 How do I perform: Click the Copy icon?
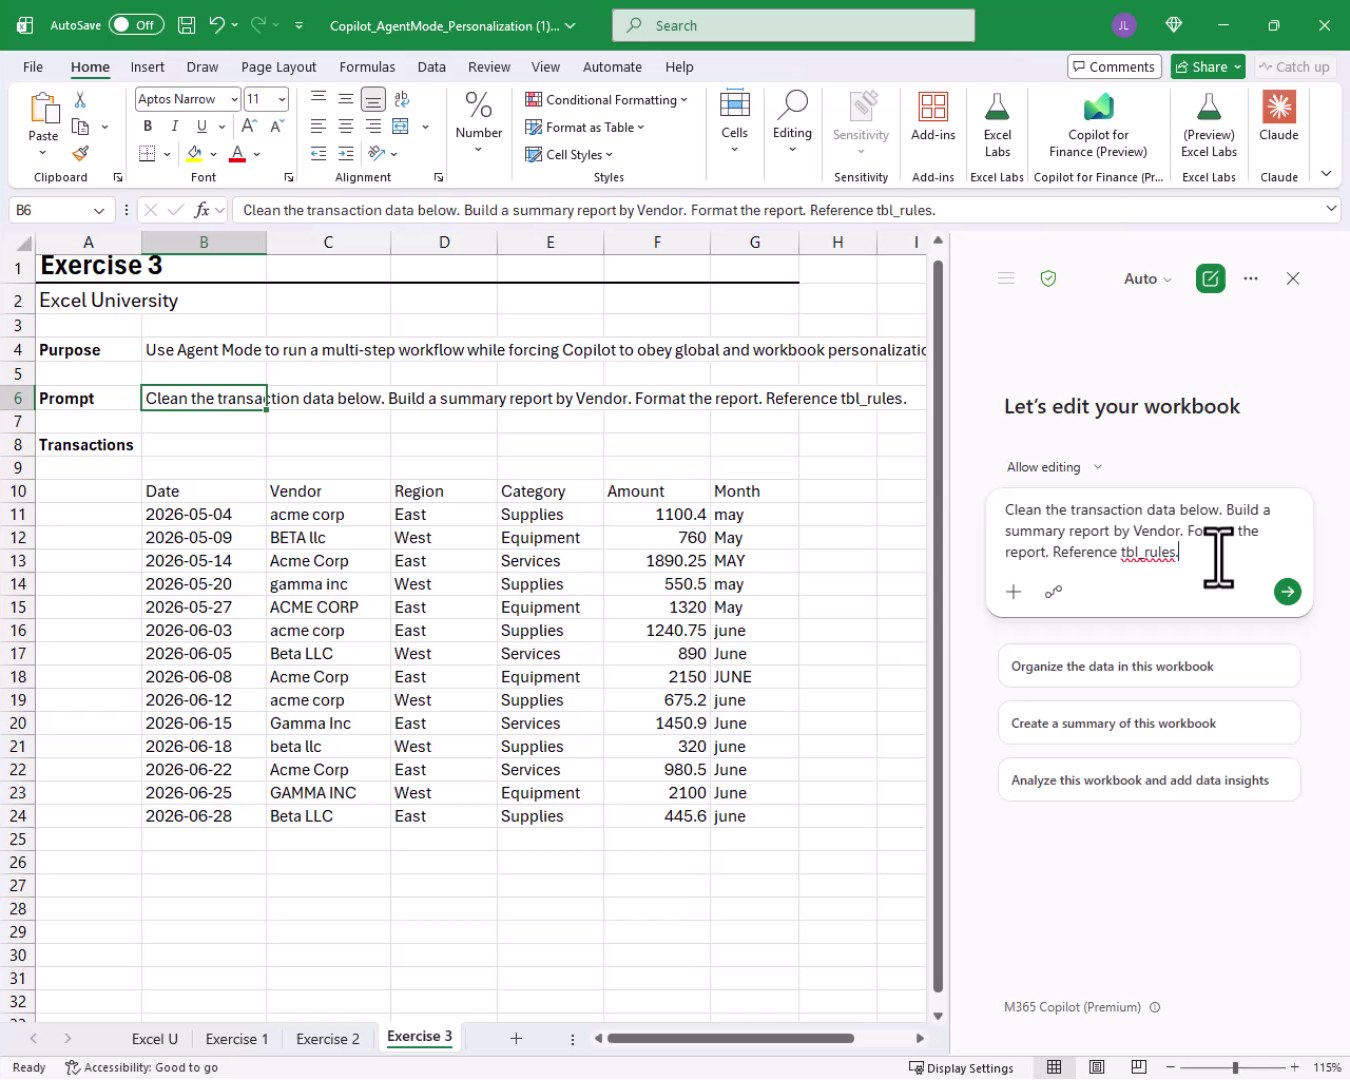coord(80,127)
